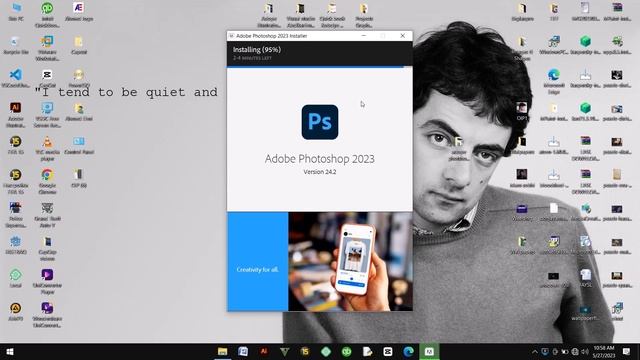The width and height of the screenshot is (640, 360).
Task: Click the "Version 24.2" text
Action: 320,172
